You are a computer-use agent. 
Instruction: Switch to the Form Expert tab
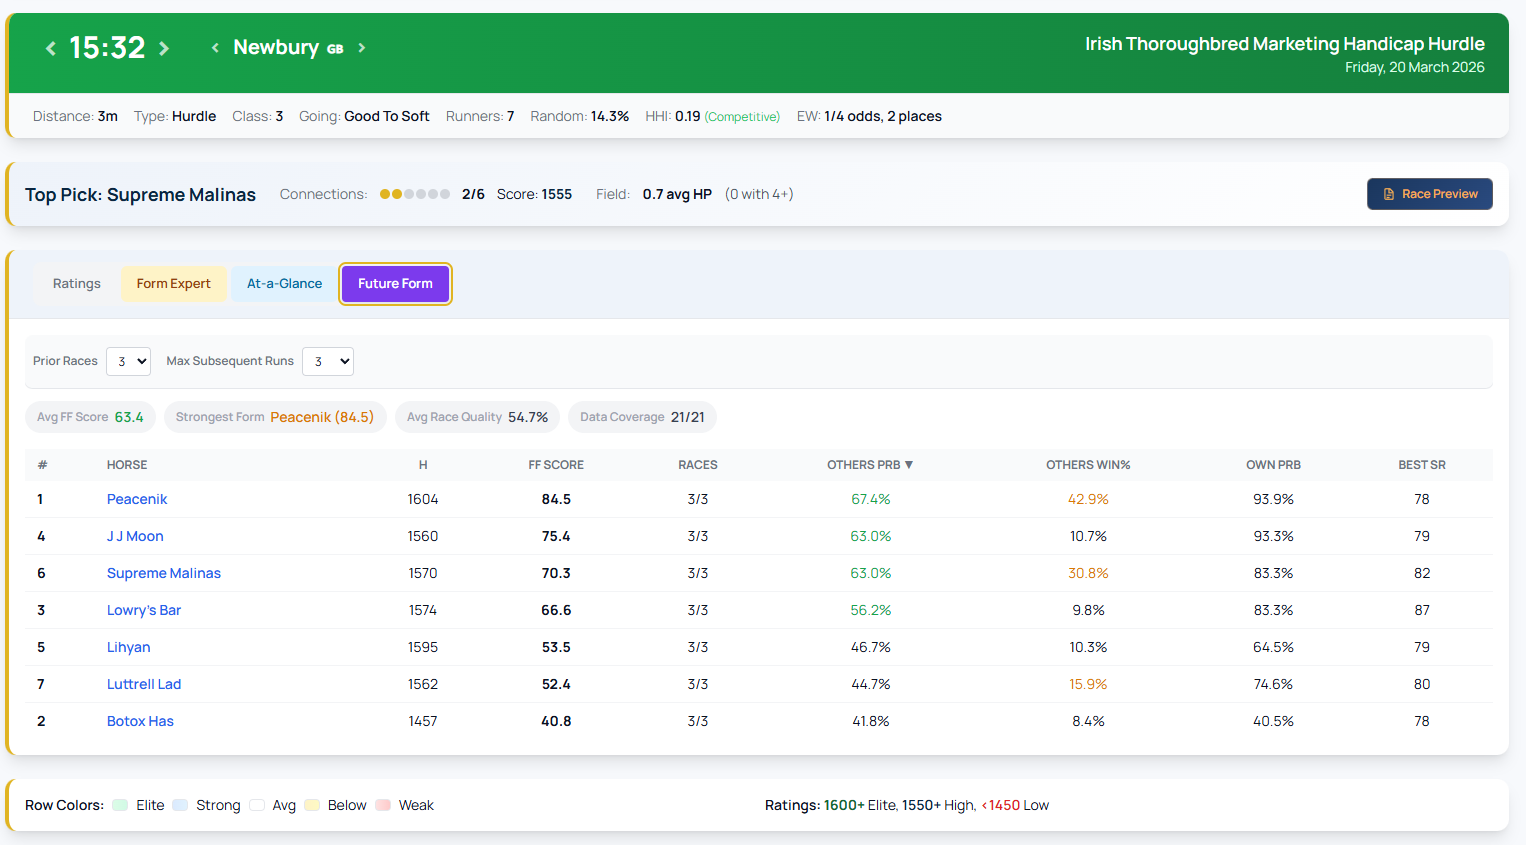[174, 283]
